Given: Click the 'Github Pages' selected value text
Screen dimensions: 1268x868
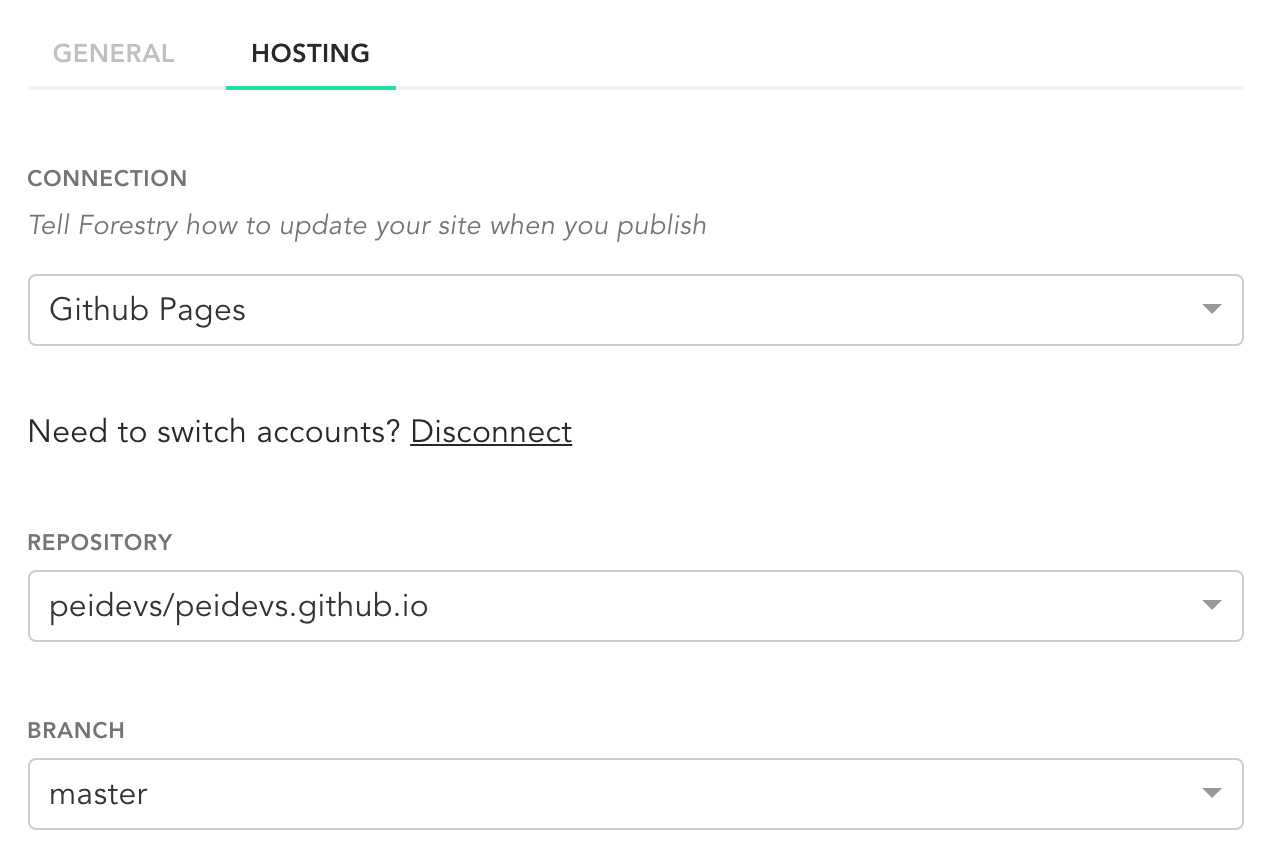Looking at the screenshot, I should click(x=147, y=310).
